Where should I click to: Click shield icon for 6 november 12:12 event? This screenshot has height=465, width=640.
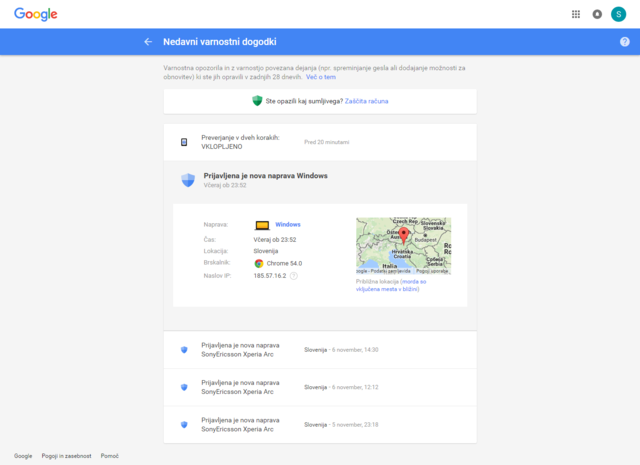point(184,387)
